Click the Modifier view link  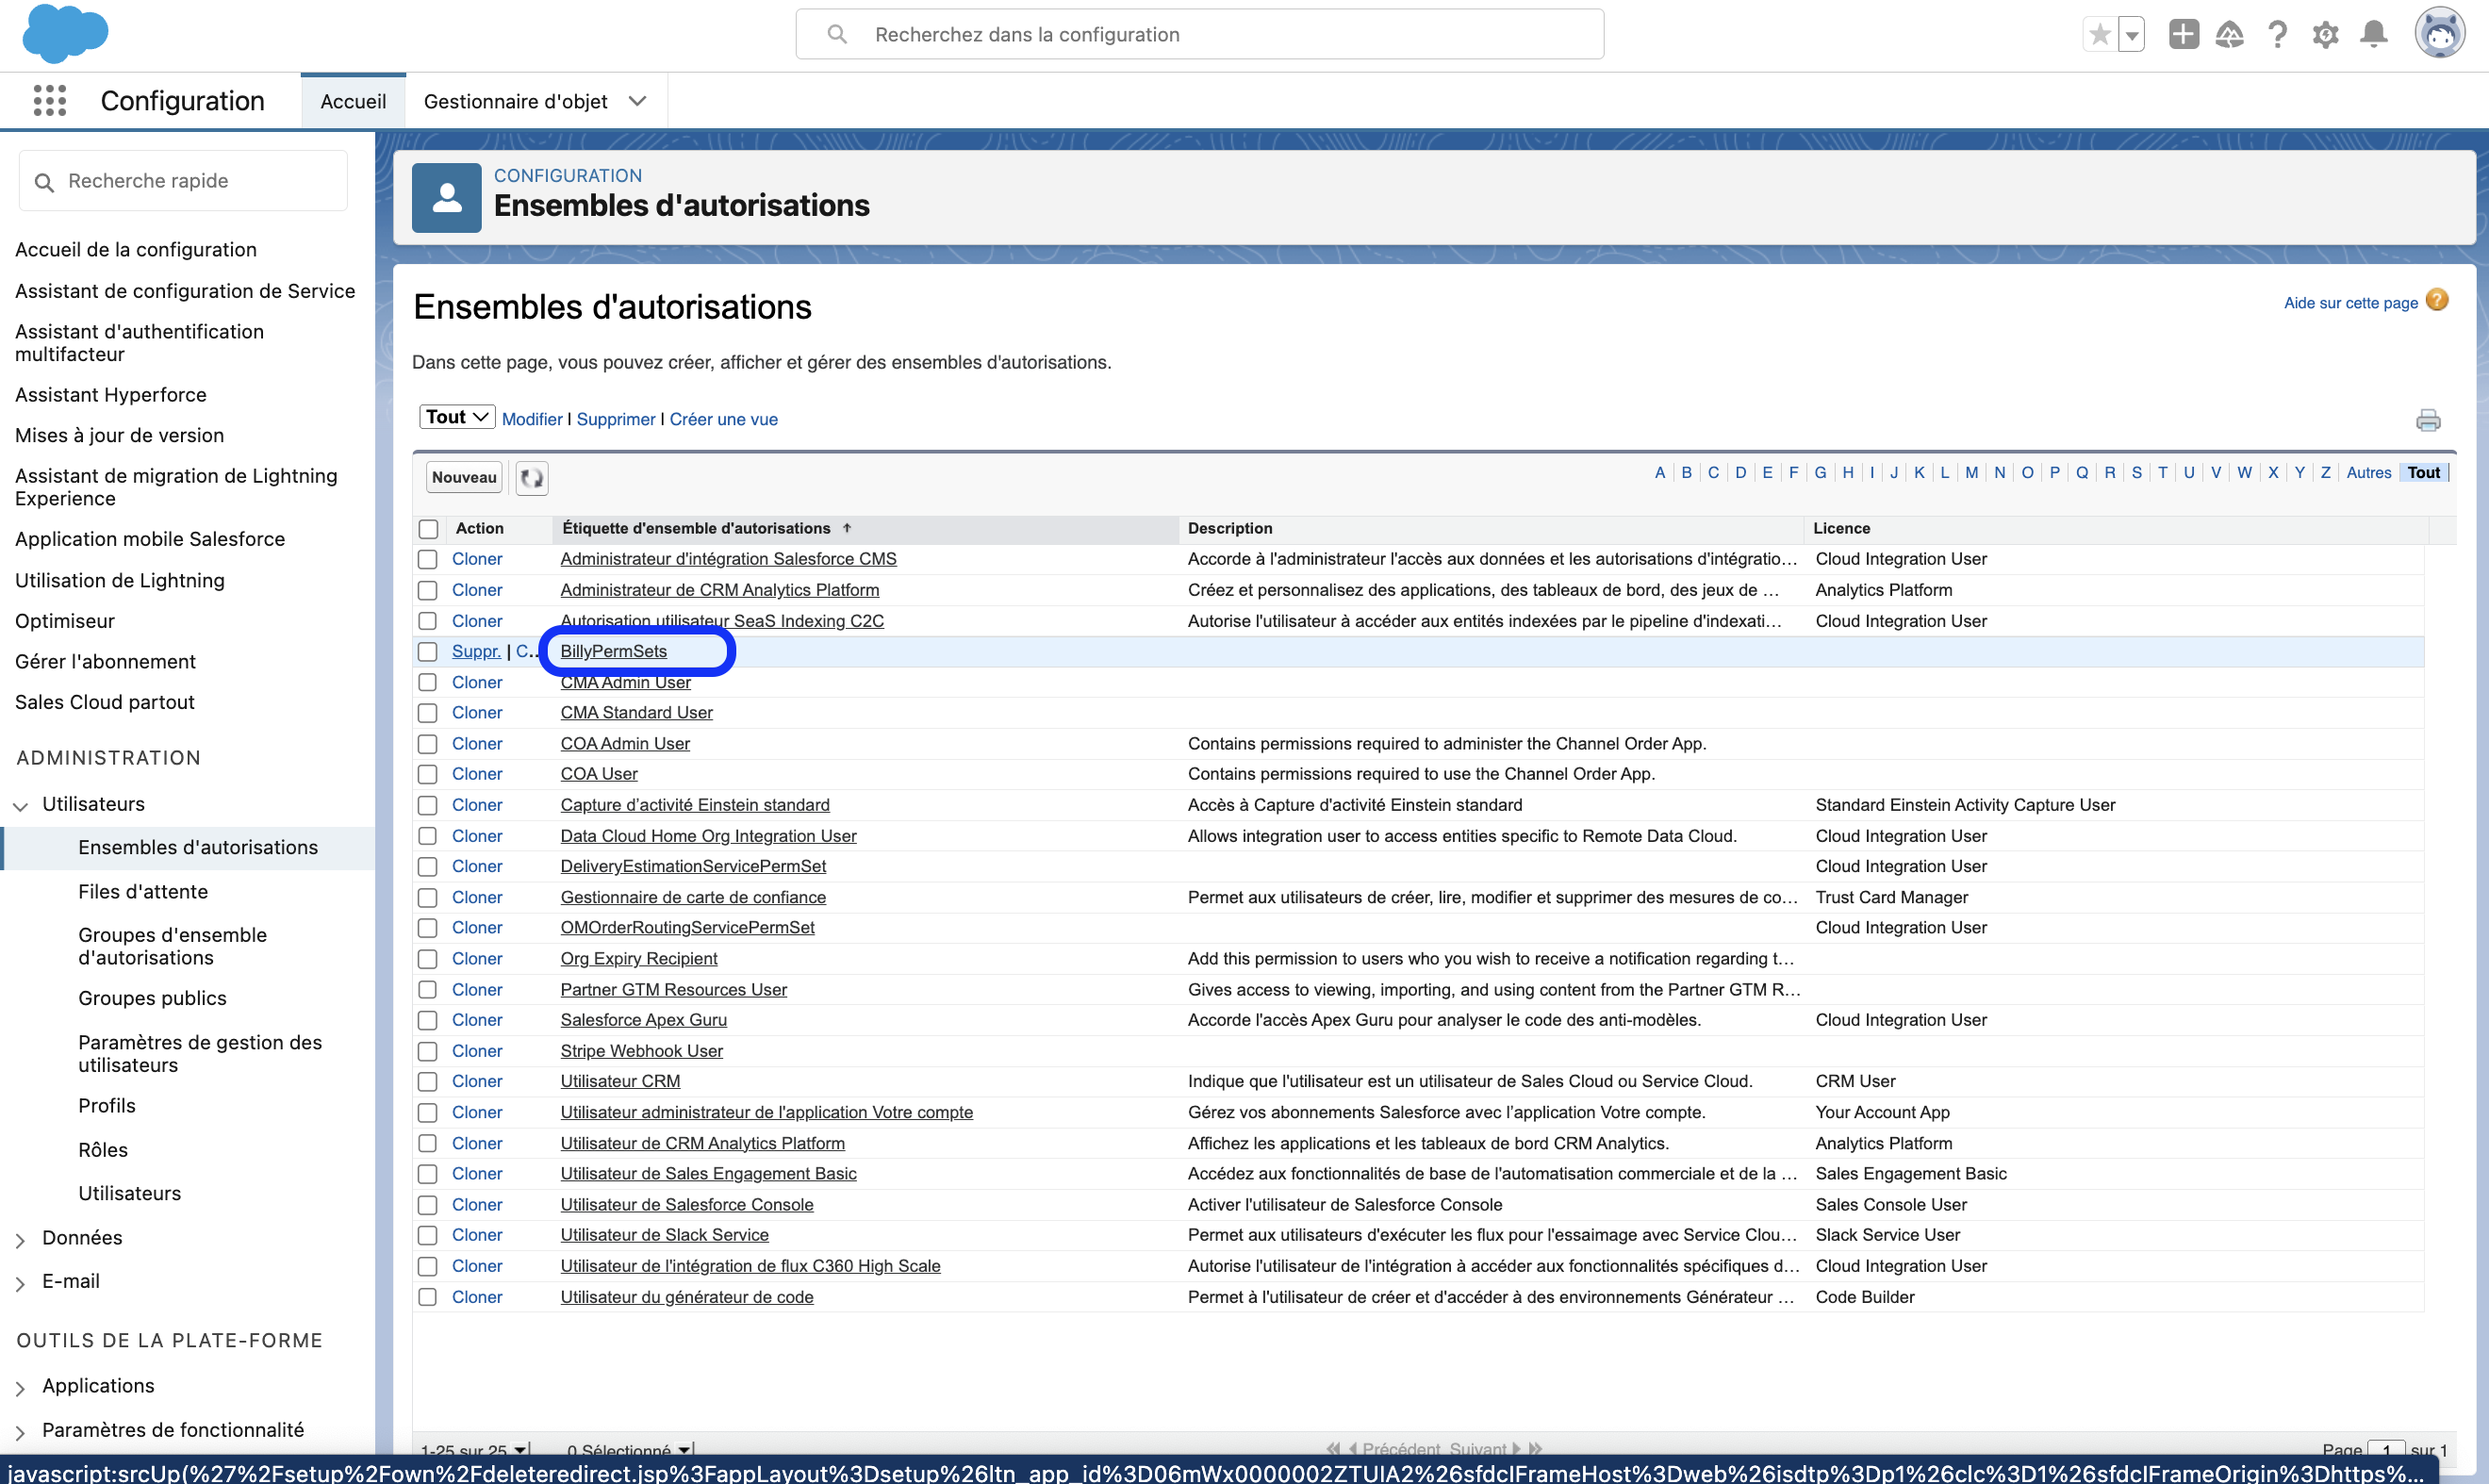[532, 419]
